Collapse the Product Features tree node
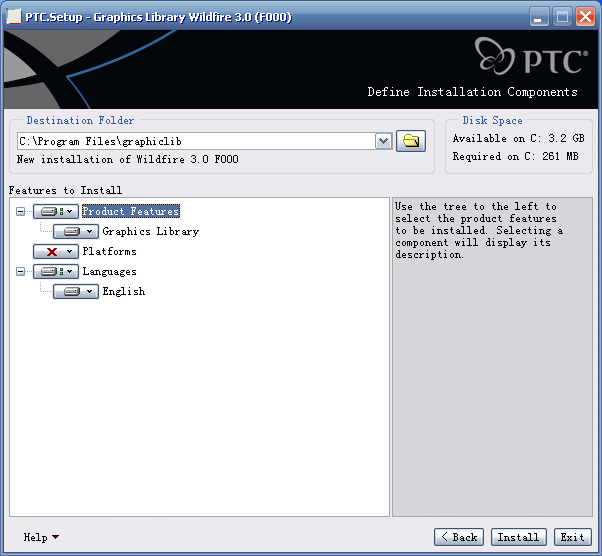This screenshot has height=556, width=602. [x=21, y=211]
